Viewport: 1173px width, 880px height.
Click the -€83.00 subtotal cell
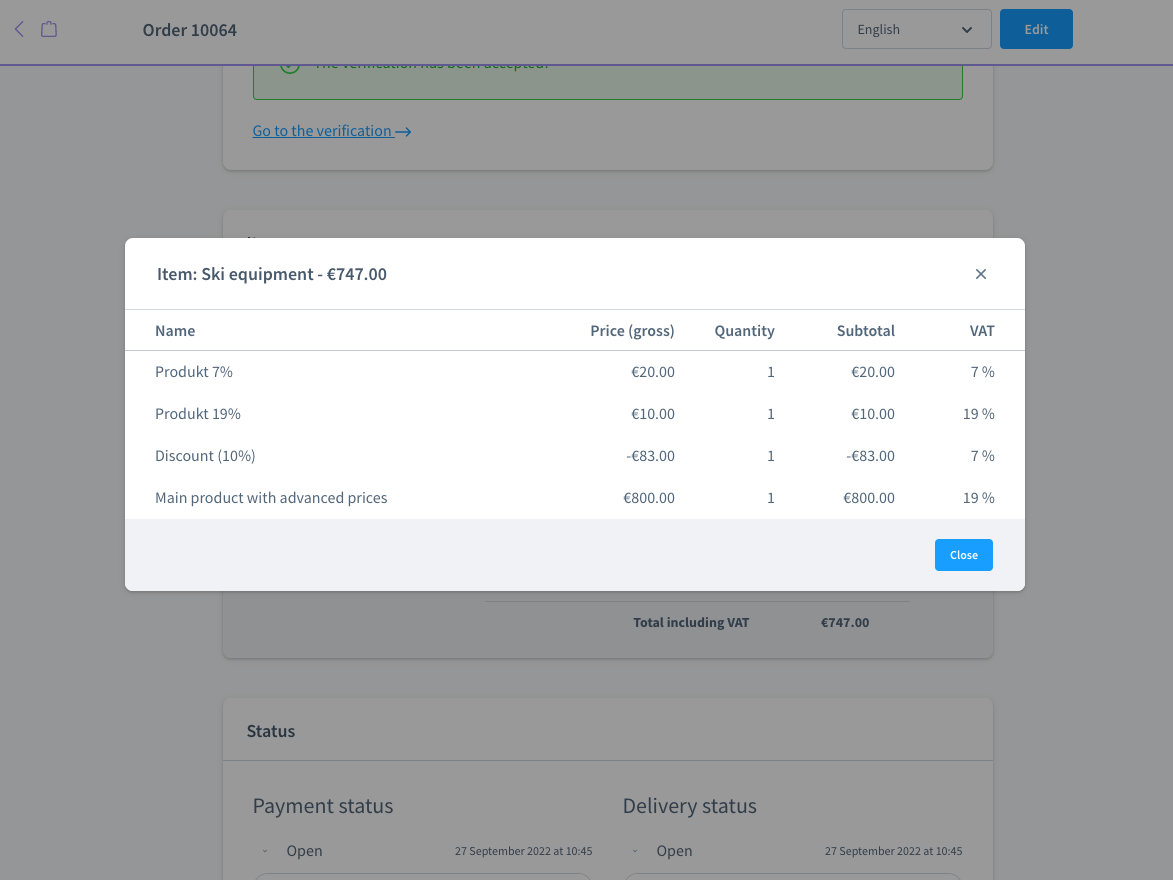tap(871, 456)
